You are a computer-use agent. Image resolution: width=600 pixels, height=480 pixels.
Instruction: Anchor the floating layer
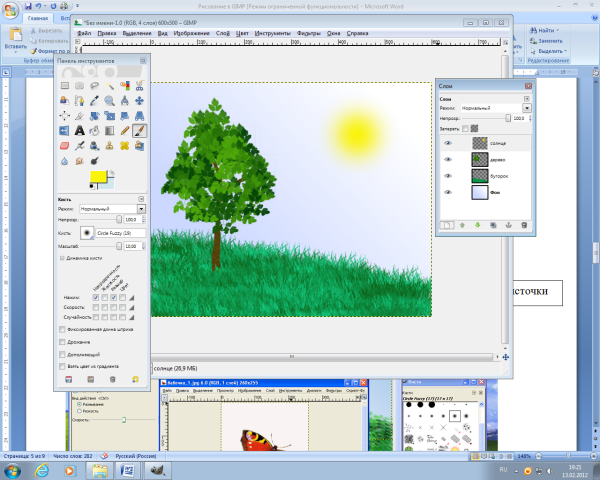[x=508, y=225]
